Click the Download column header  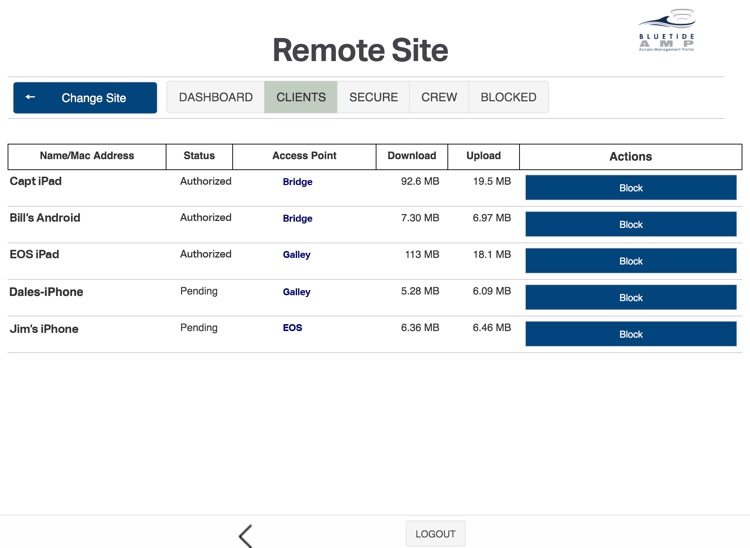tap(411, 156)
